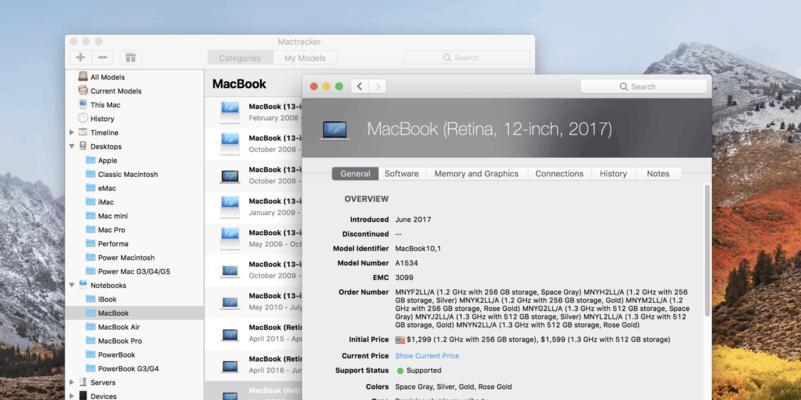Click the EMC value 3099

[404, 277]
